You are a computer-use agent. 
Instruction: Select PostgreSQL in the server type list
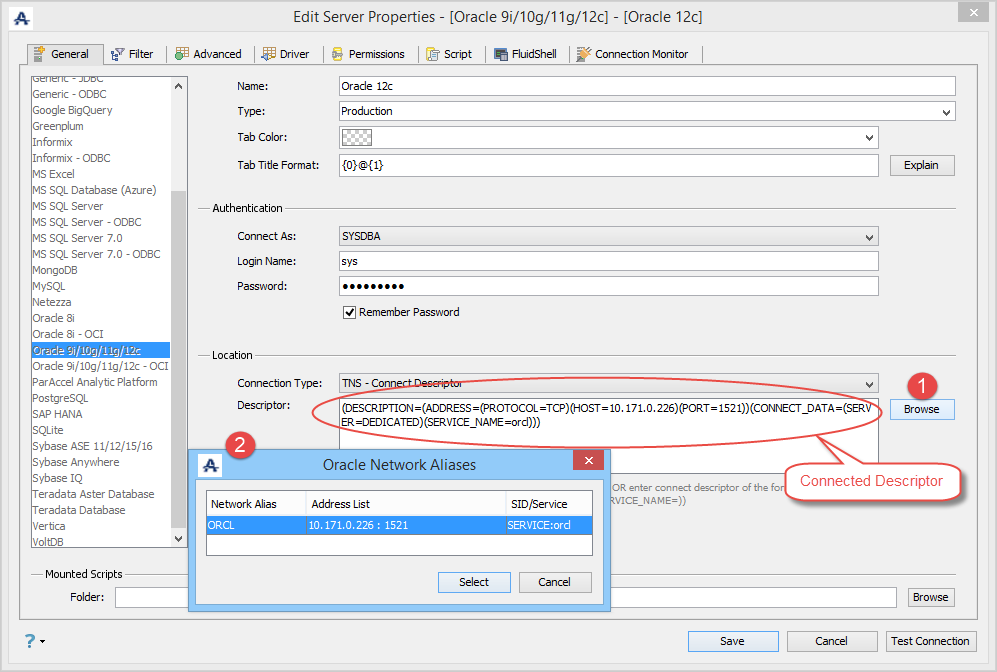[60, 398]
